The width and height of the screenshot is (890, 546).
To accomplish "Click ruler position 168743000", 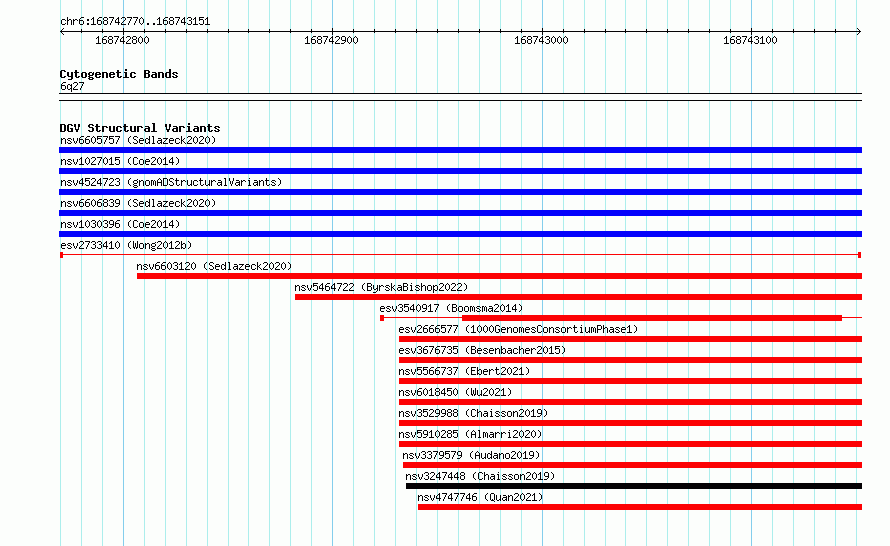I will (541, 40).
